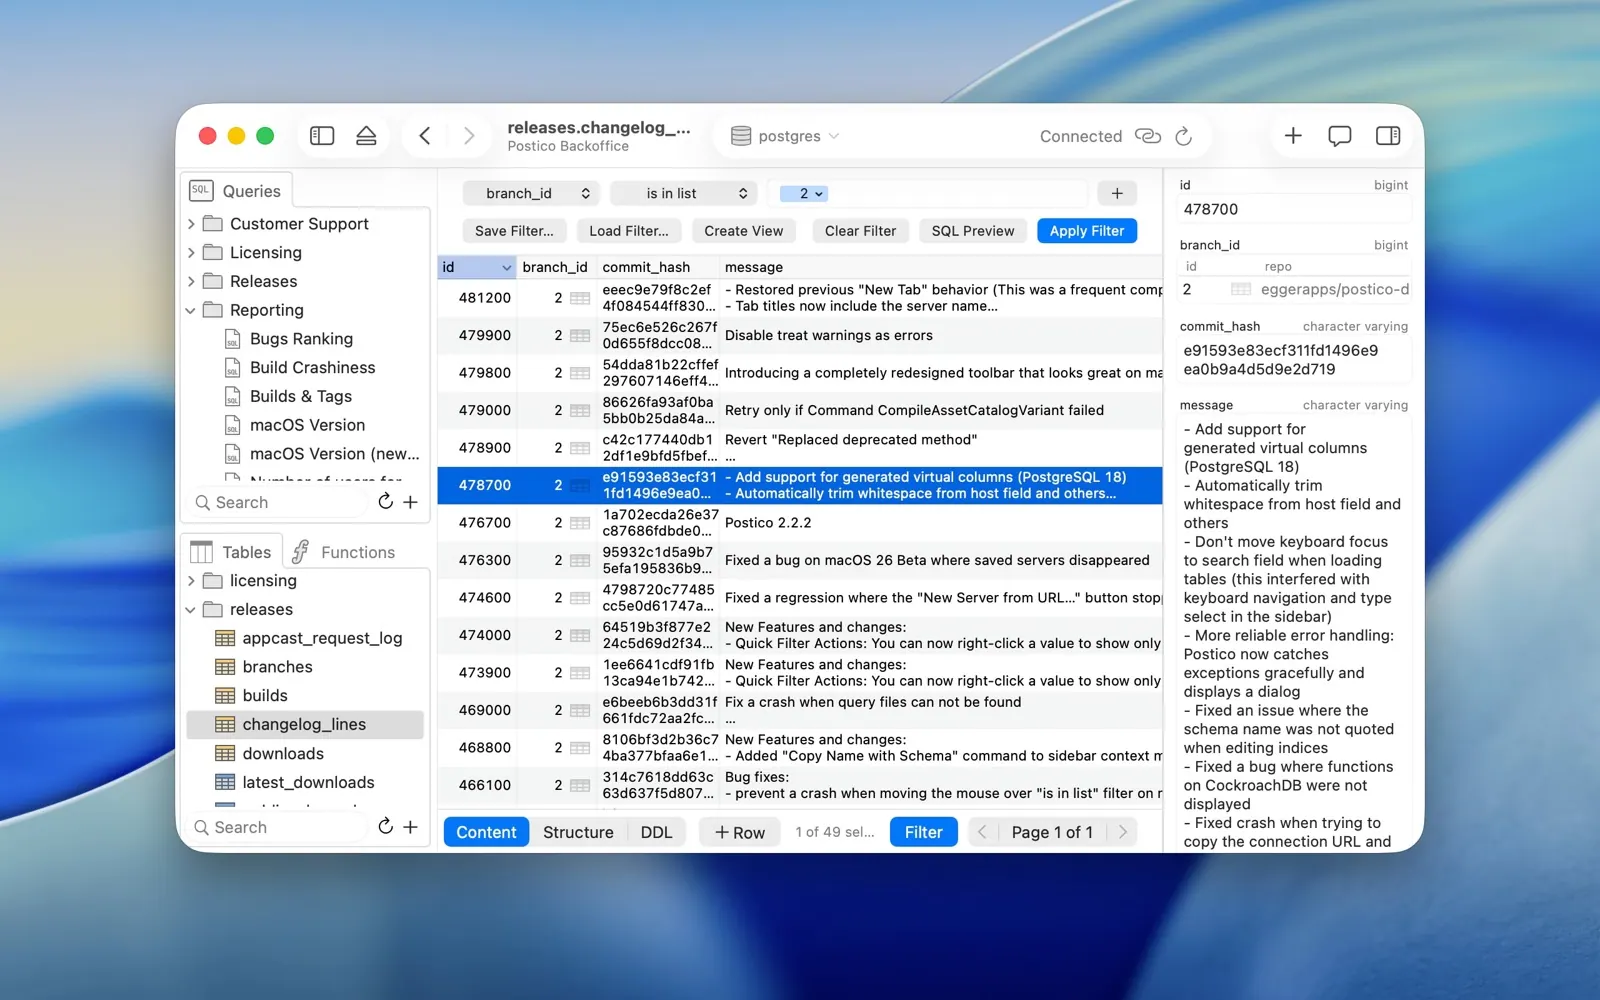Expand the Releases queries folder
This screenshot has width=1600, height=1000.
pos(191,282)
